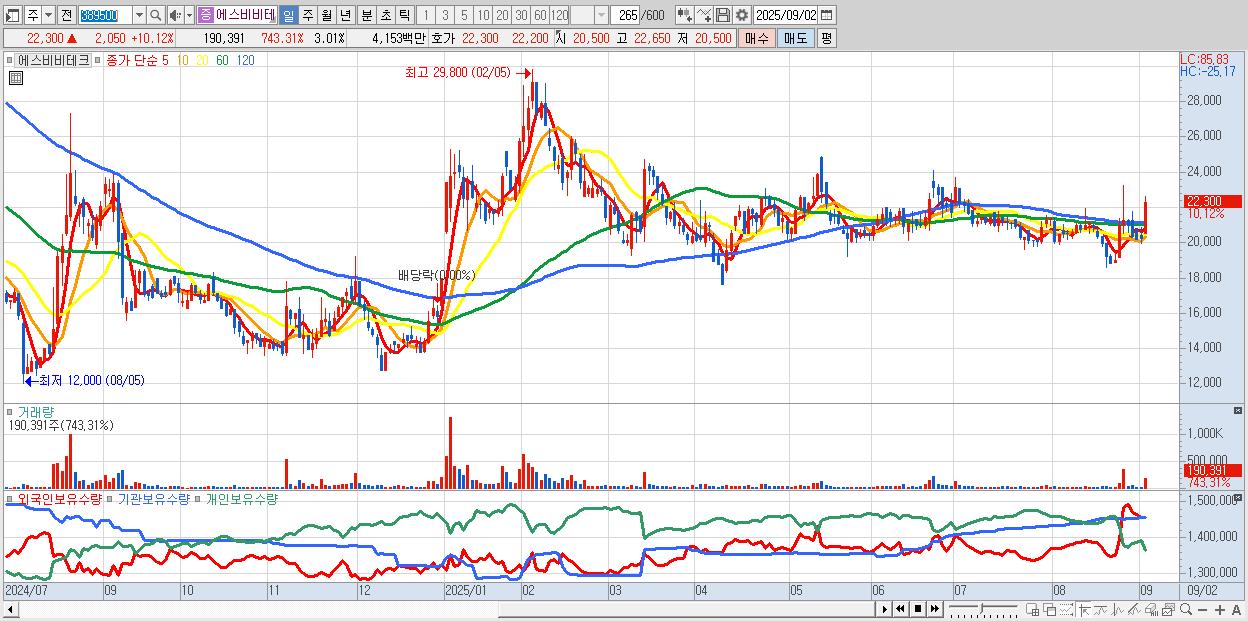Save the chart using the disk icon
Screen dimensions: 1248x621
(x=723, y=15)
